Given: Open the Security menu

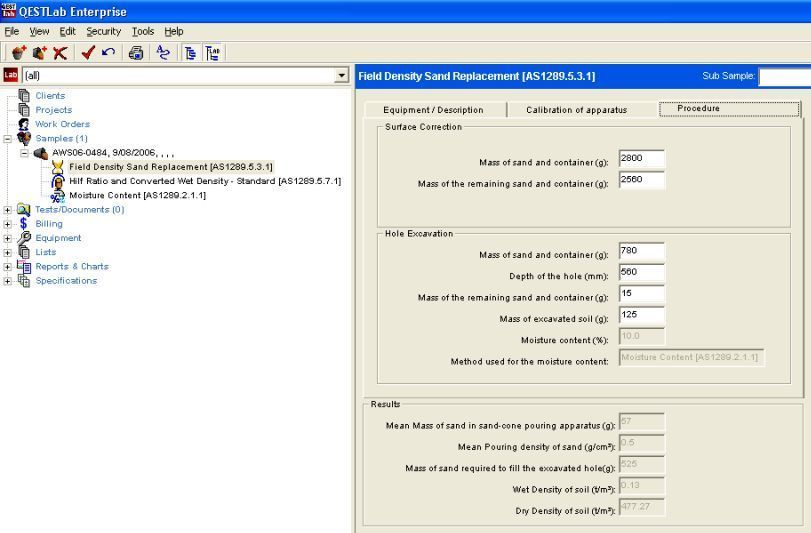Looking at the screenshot, I should click(x=105, y=31).
